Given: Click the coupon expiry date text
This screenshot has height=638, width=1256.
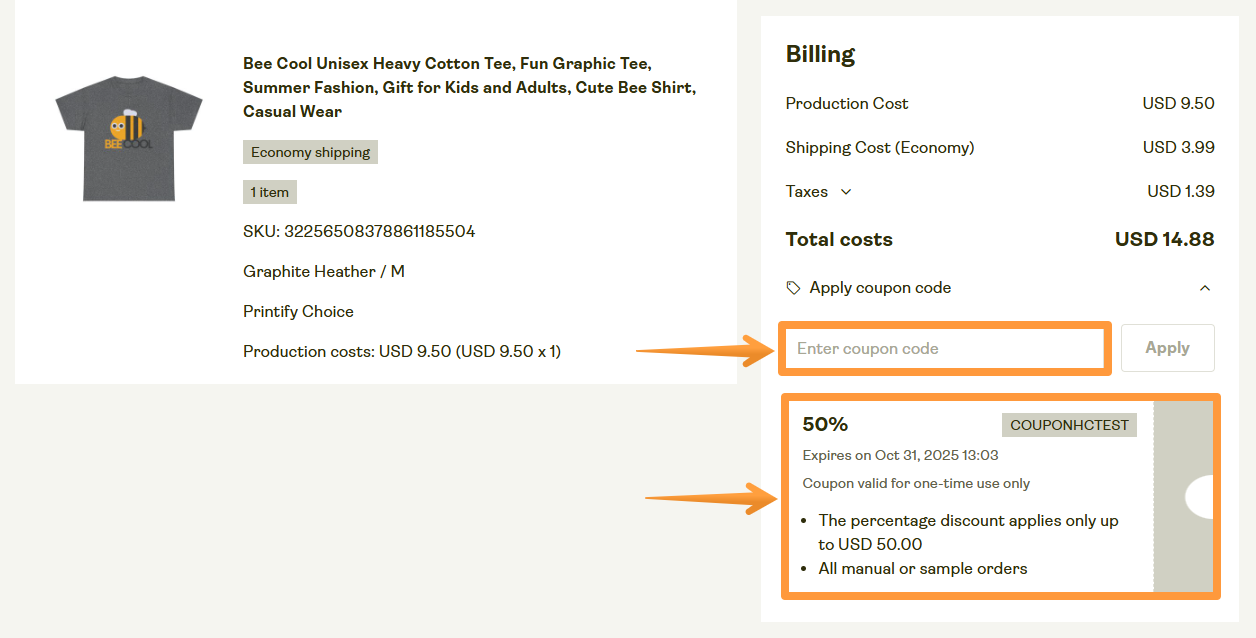Looking at the screenshot, I should pos(900,456).
